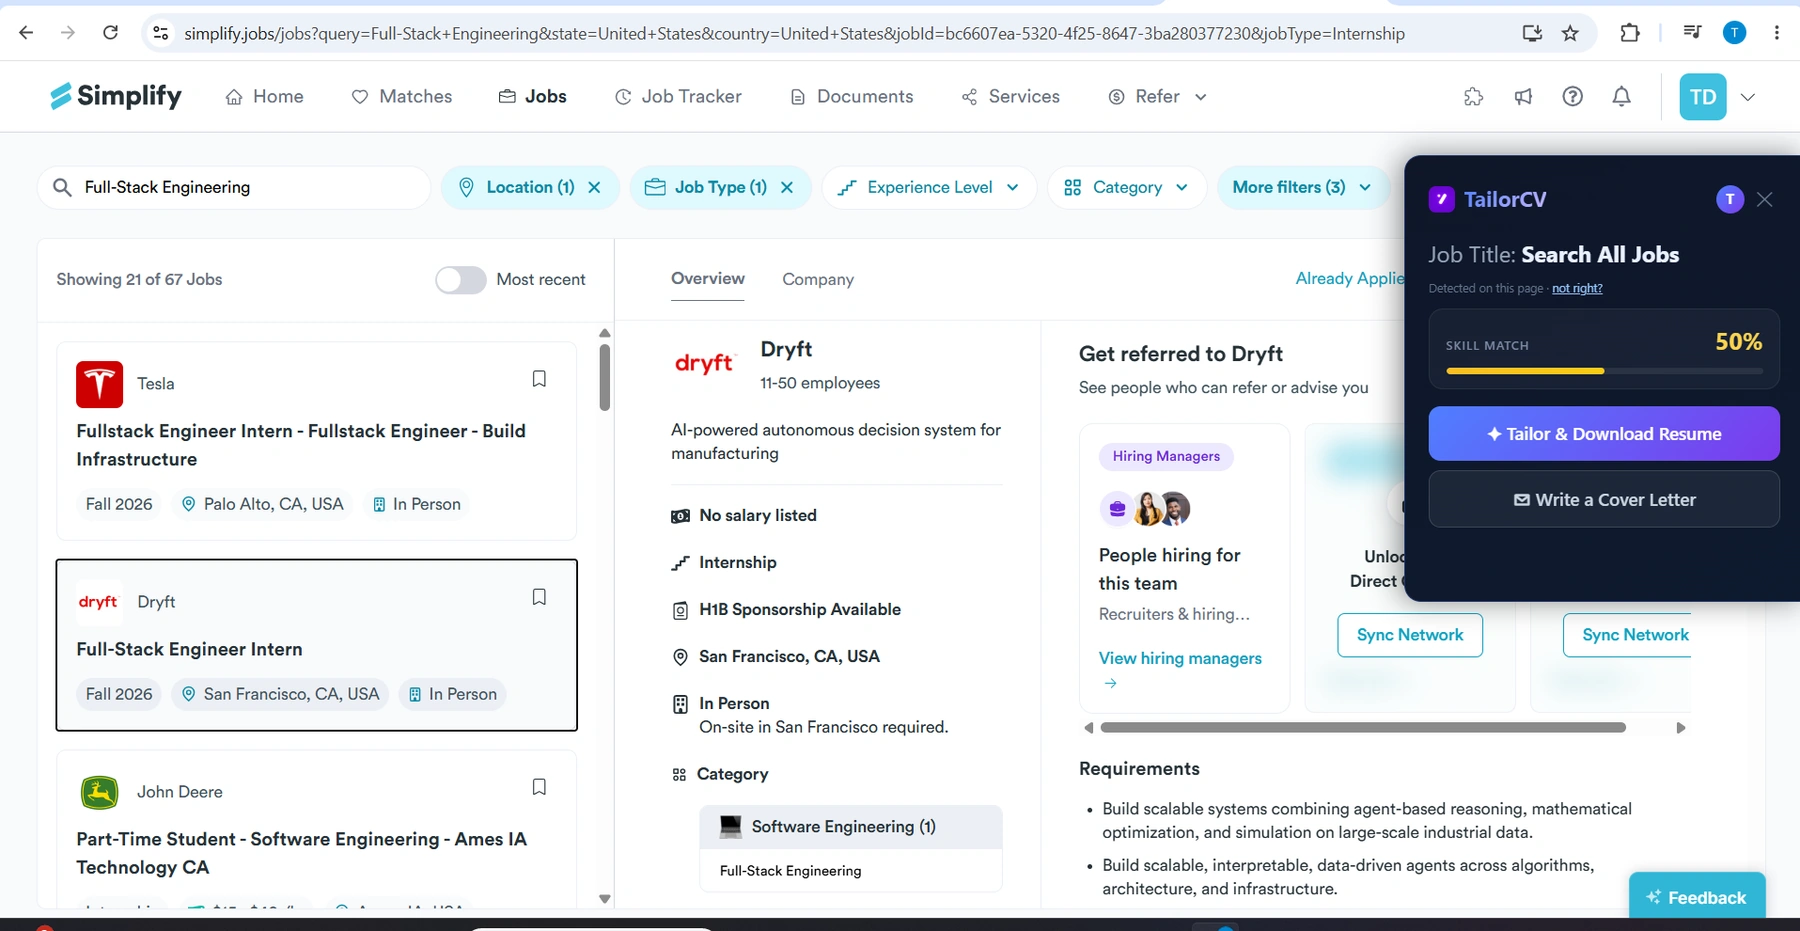
Task: Expand the Experience Level dropdown
Action: tap(929, 187)
